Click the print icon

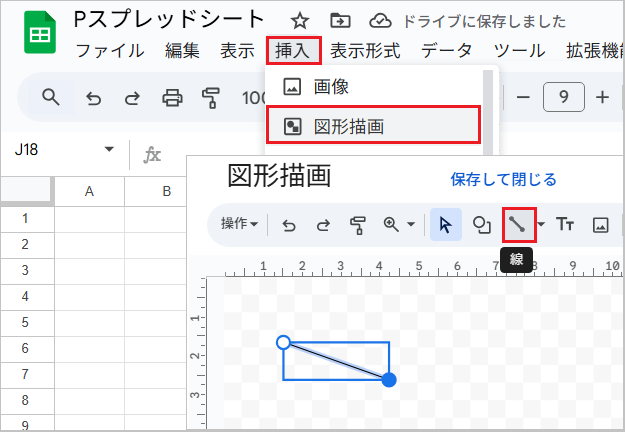172,98
